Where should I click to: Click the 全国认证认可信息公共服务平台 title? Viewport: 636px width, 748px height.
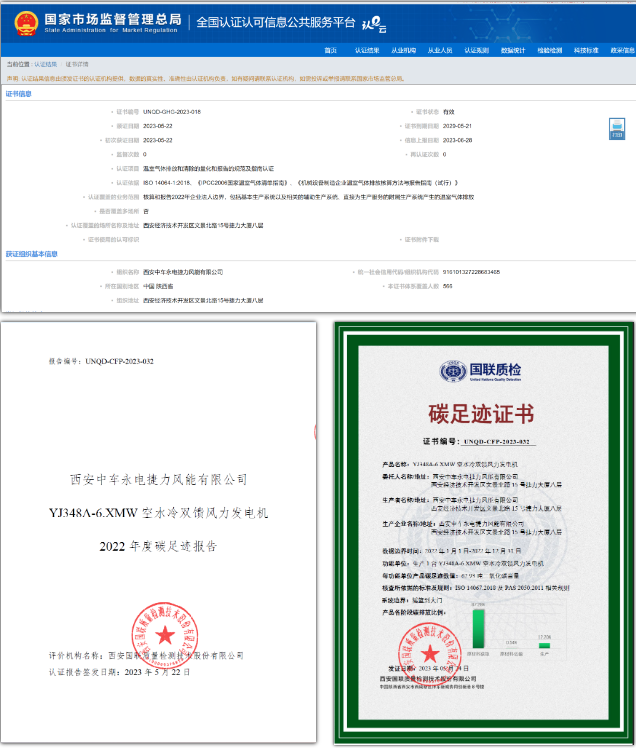click(x=276, y=22)
